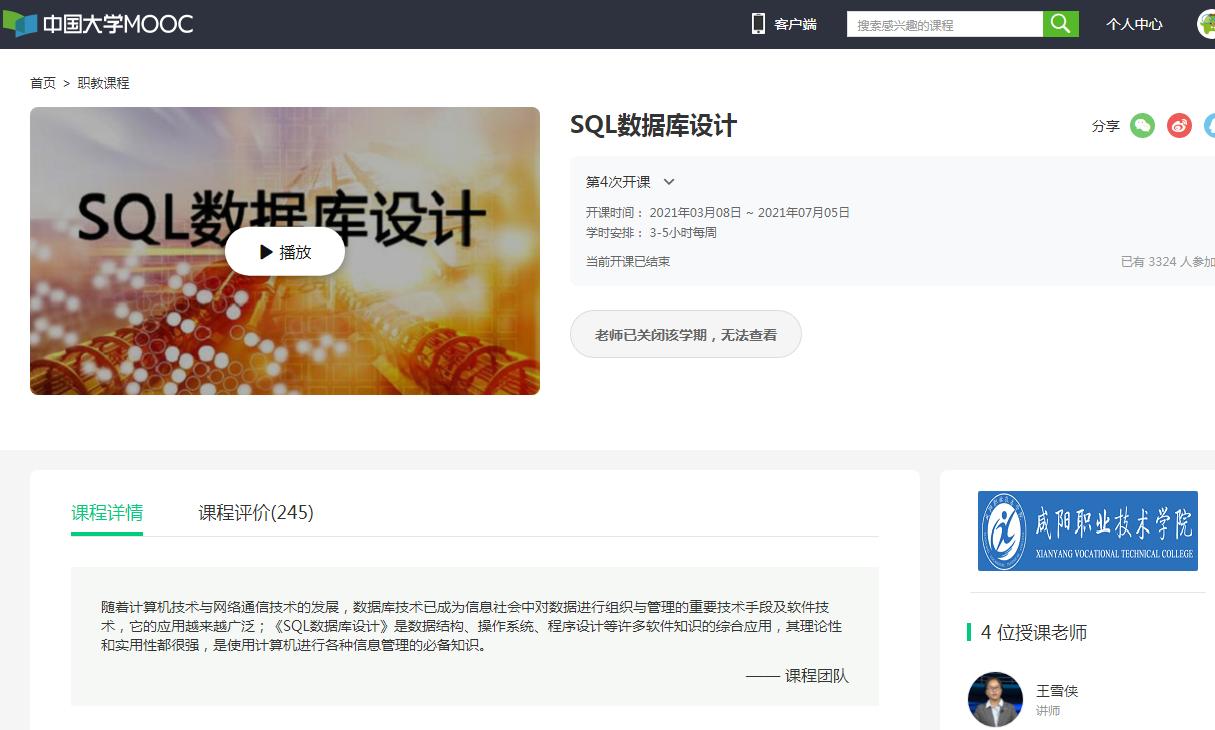Image resolution: width=1215 pixels, height=730 pixels.
Task: Share the course via WeChat icon
Action: pos(1142,126)
